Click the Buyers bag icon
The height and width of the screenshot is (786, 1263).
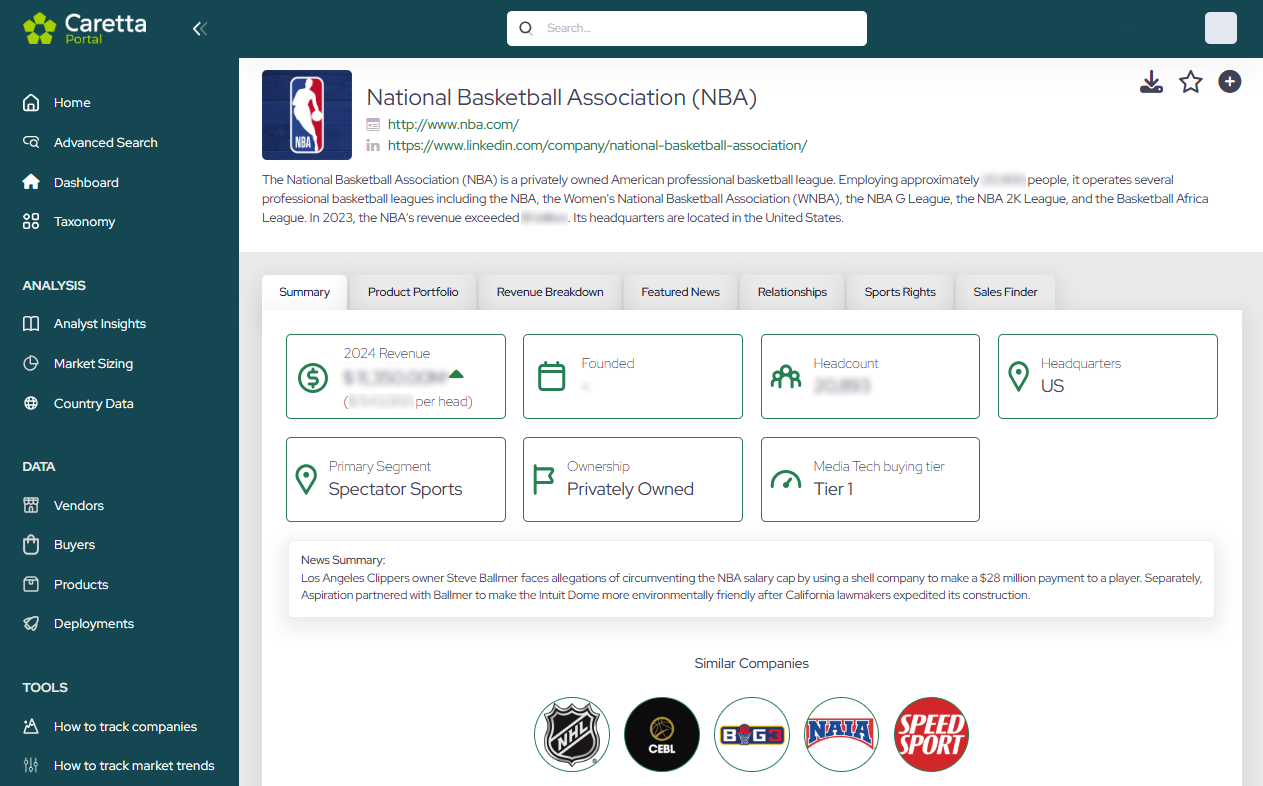pyautogui.click(x=31, y=545)
